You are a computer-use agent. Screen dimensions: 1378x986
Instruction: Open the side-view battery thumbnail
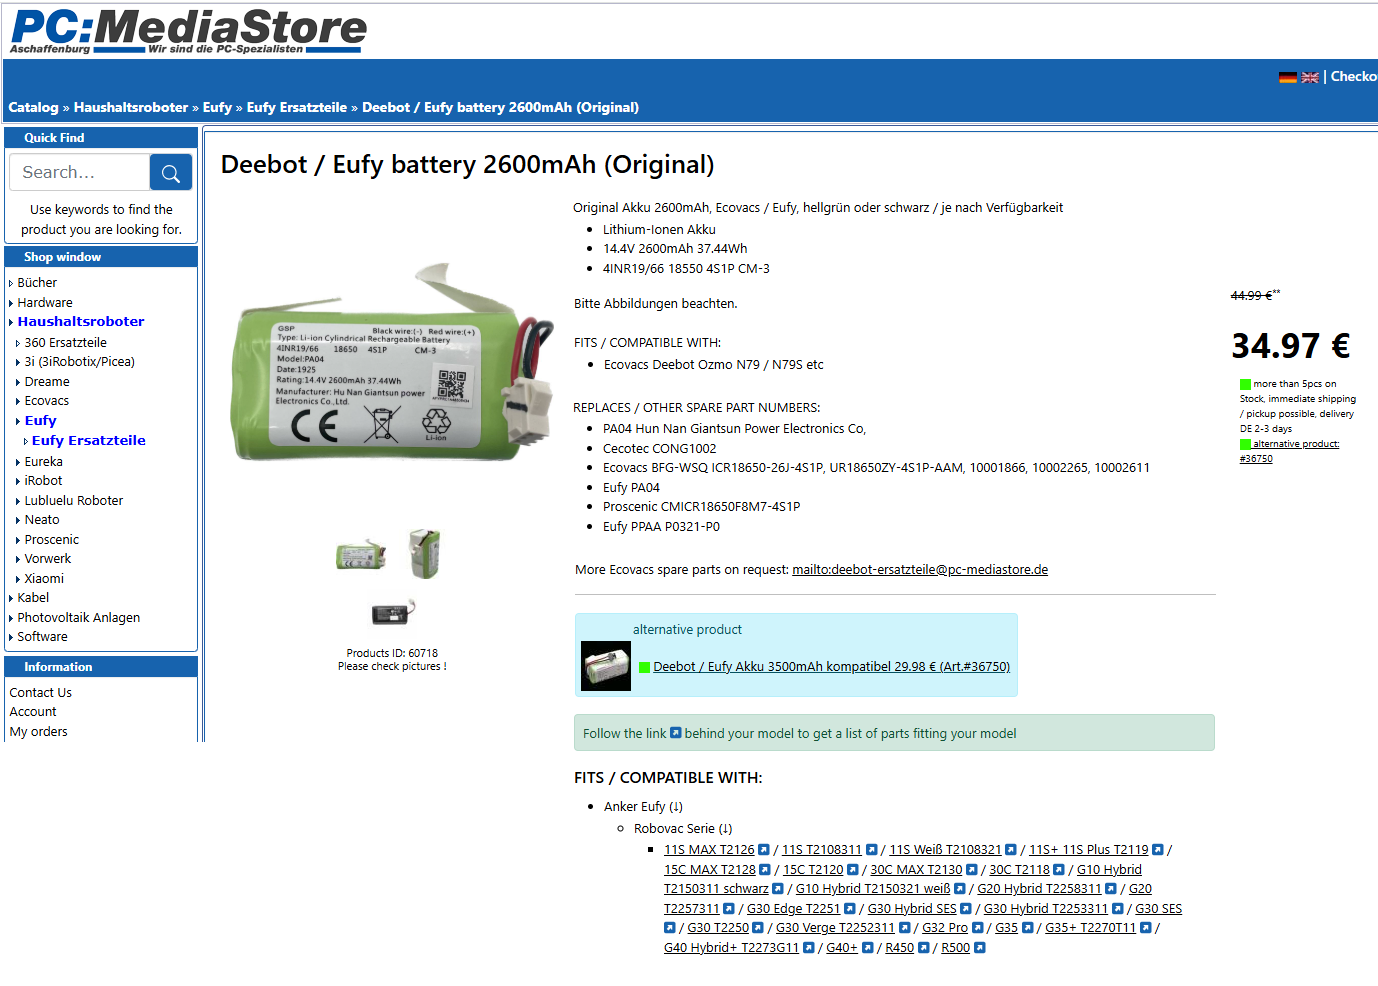pyautogui.click(x=361, y=555)
